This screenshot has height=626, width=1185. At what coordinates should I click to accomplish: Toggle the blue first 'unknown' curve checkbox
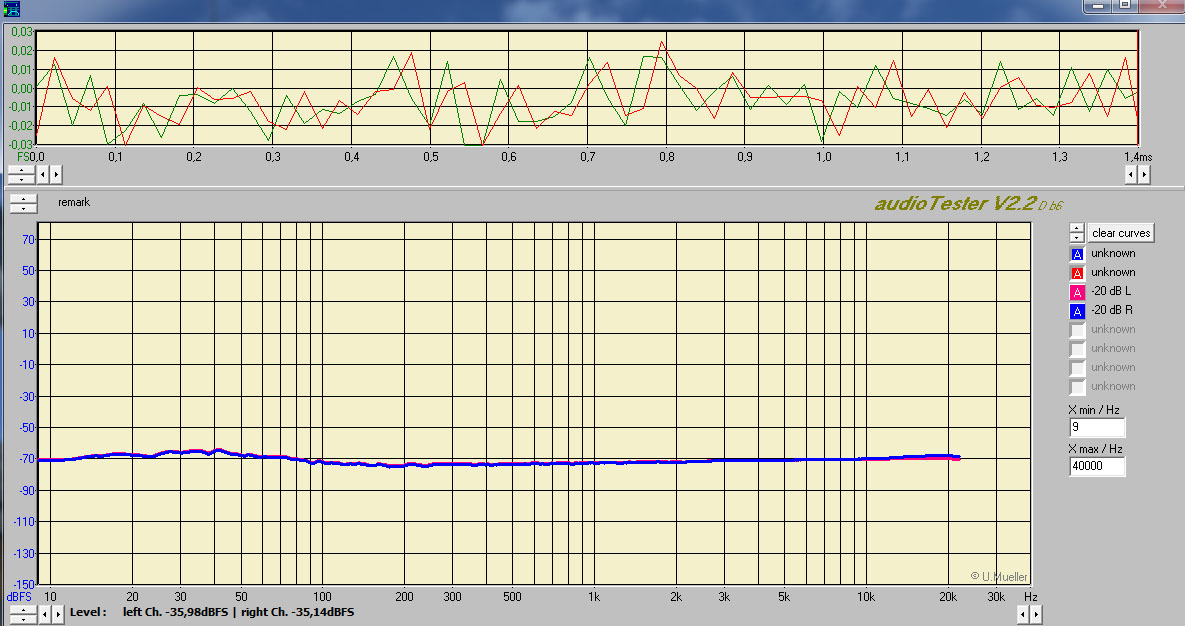tap(1077, 254)
